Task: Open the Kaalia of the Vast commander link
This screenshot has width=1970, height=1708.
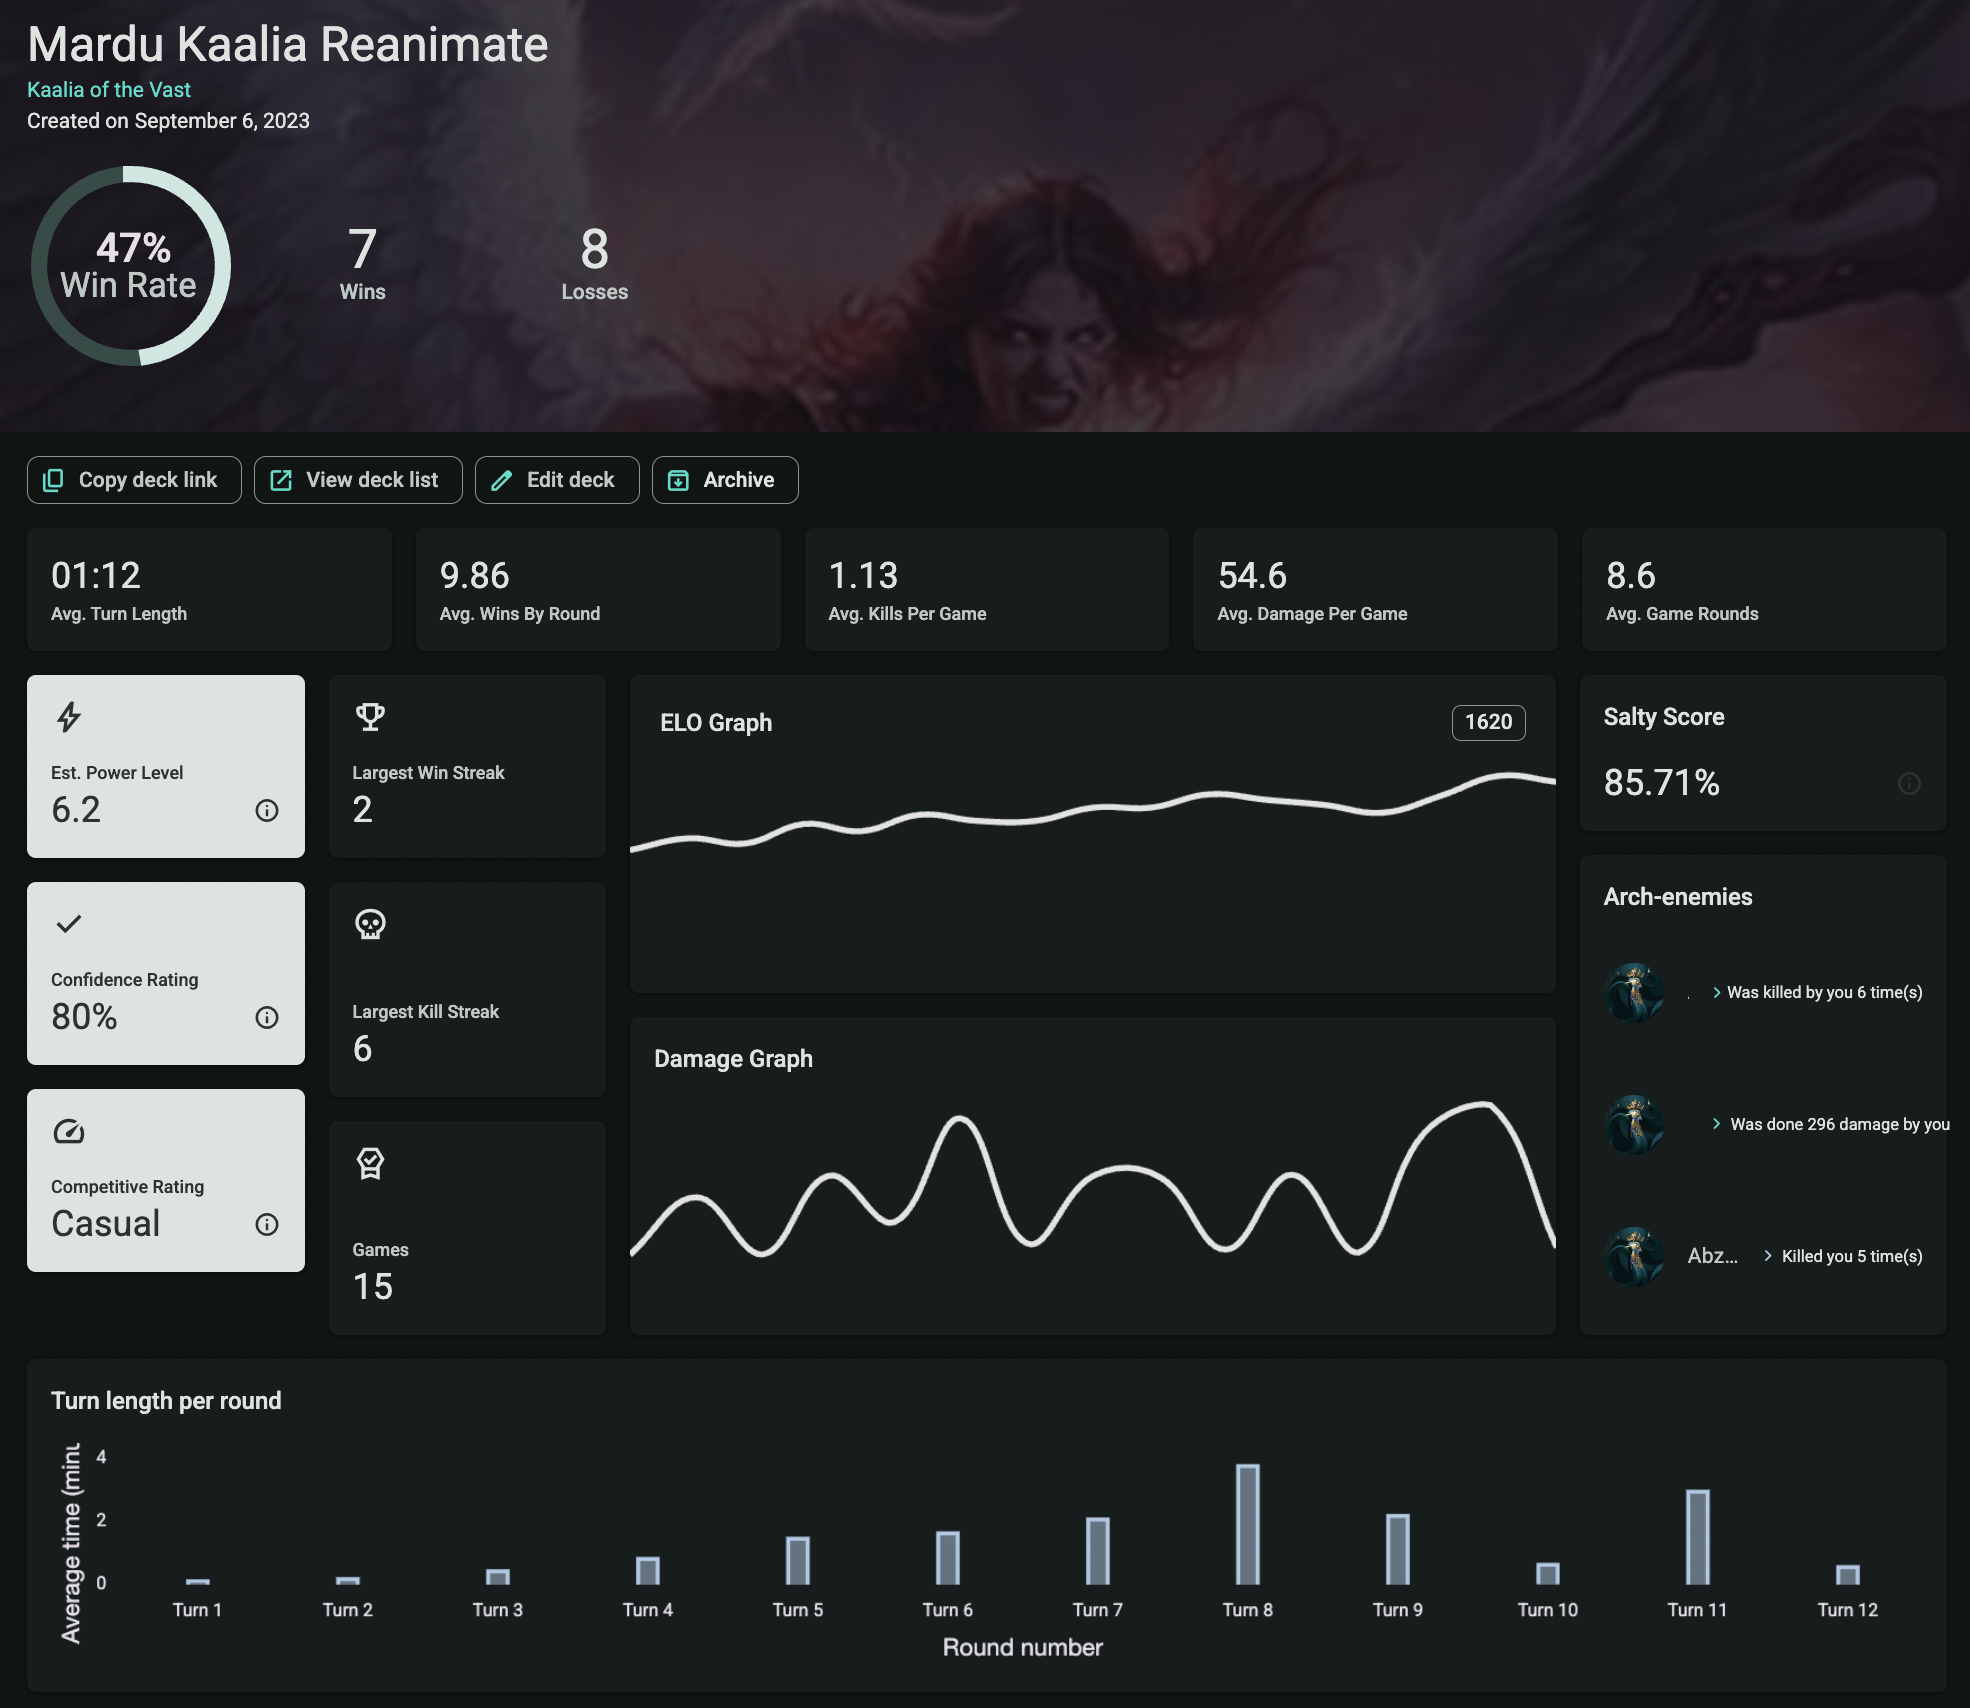Action: click(109, 90)
